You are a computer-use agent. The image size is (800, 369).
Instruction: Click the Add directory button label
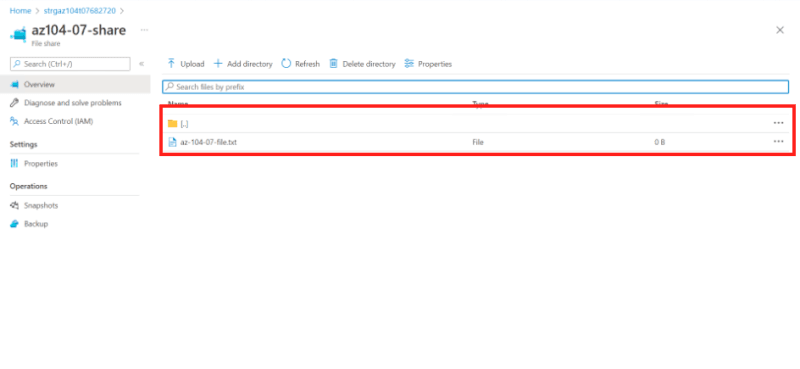pos(250,64)
